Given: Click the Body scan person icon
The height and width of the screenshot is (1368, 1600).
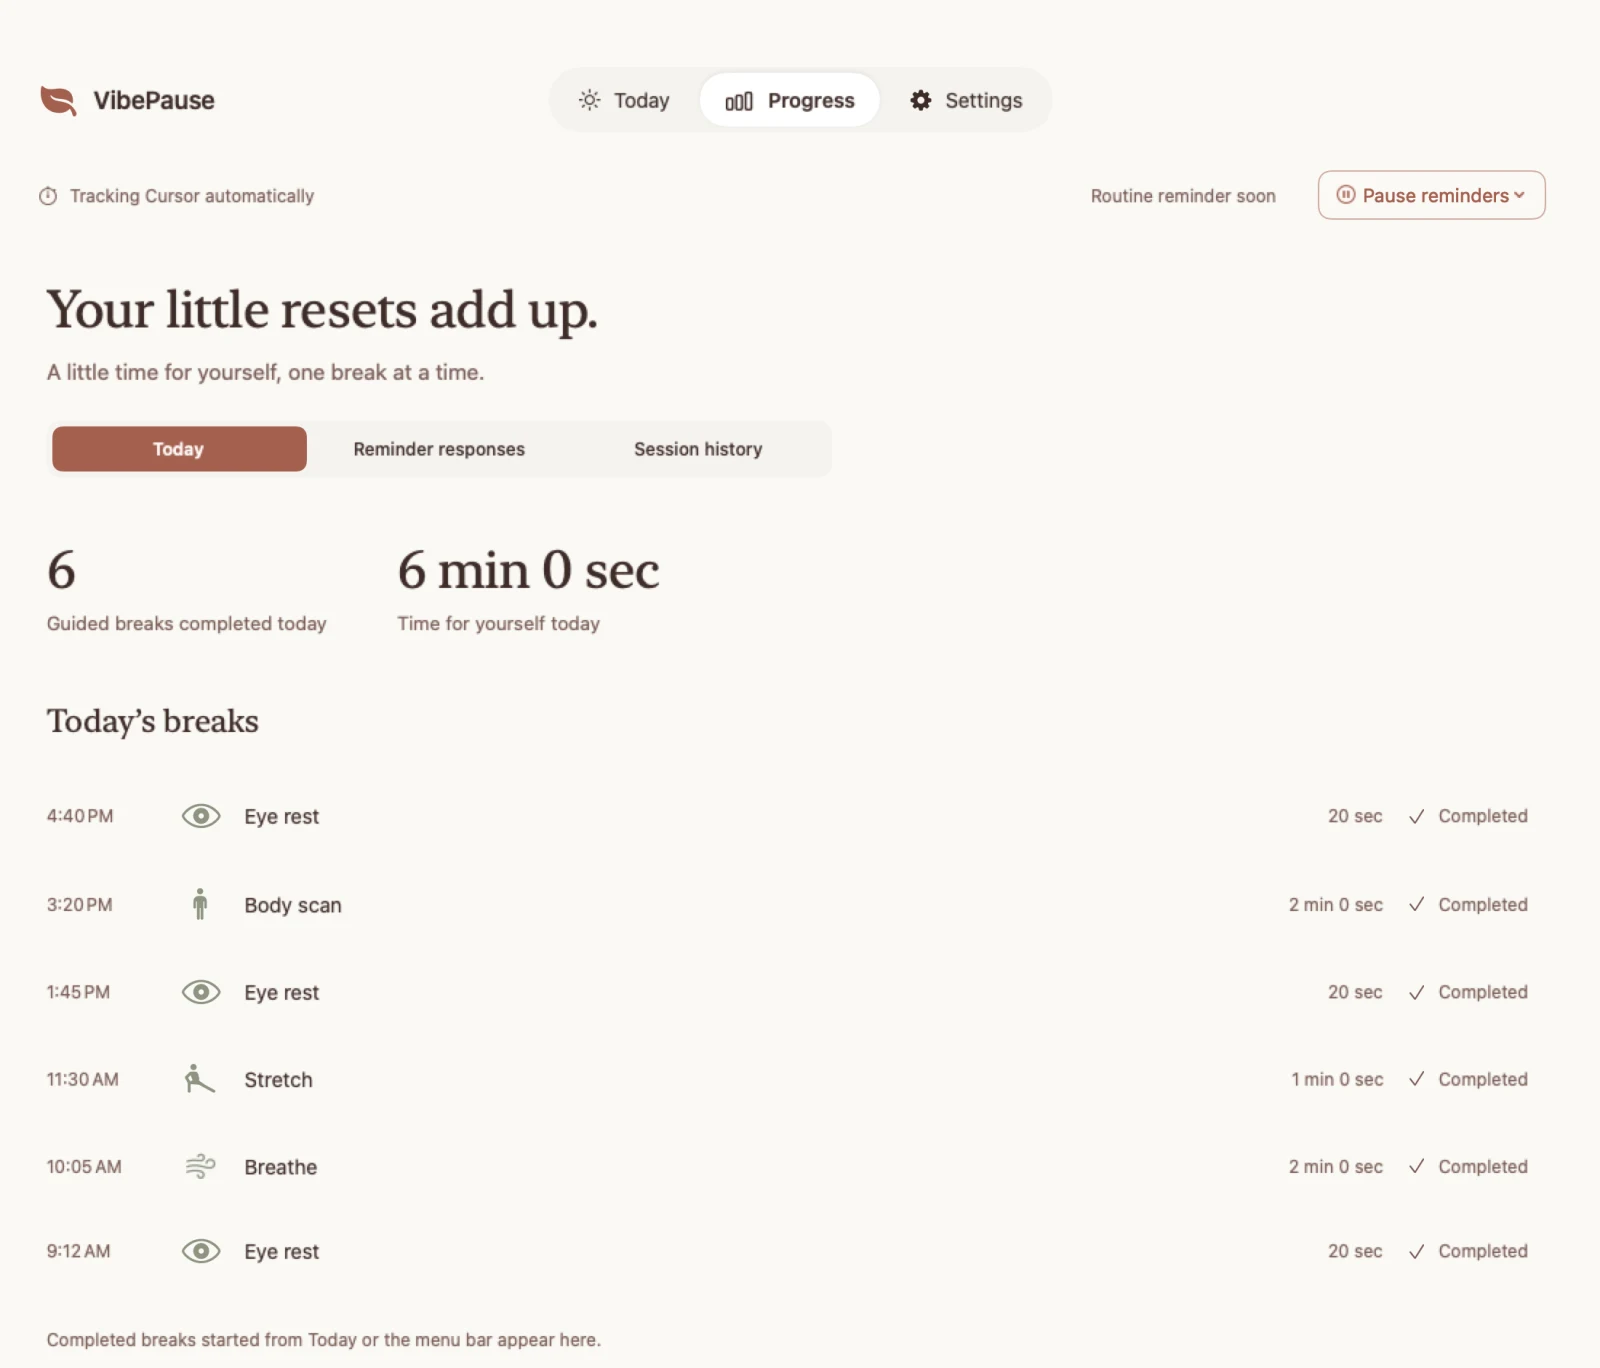Looking at the screenshot, I should click(x=200, y=904).
